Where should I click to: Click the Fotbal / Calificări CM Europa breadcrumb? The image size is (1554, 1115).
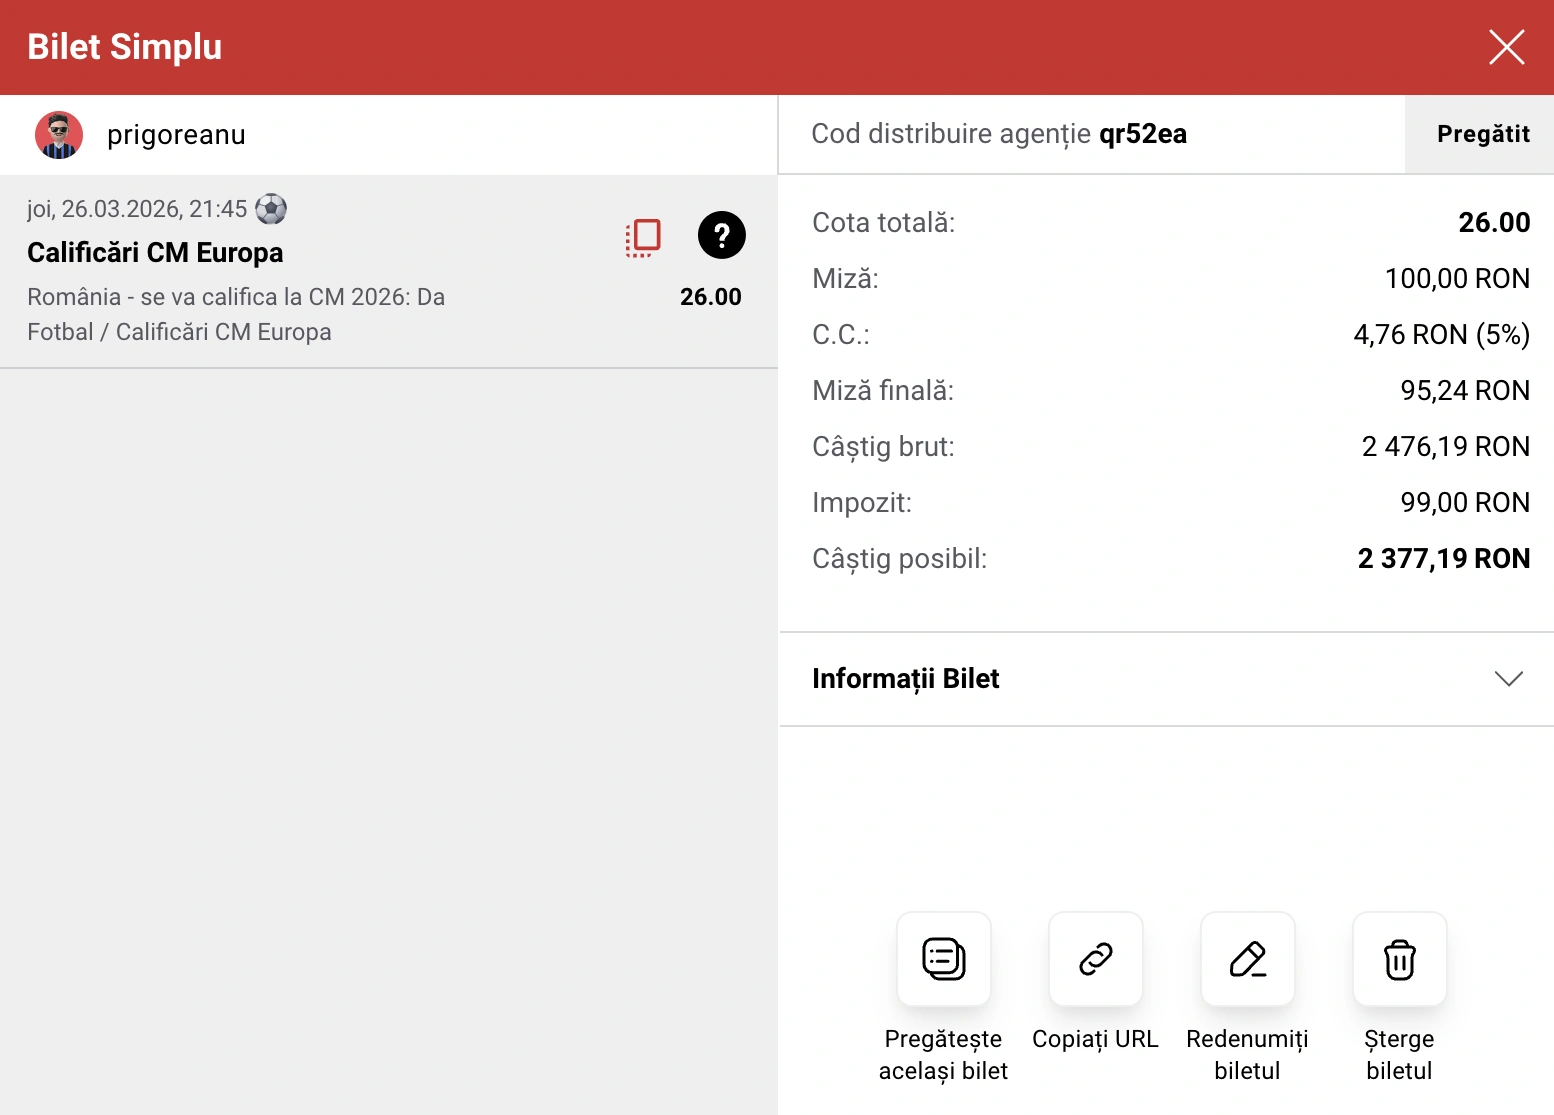pos(179,332)
